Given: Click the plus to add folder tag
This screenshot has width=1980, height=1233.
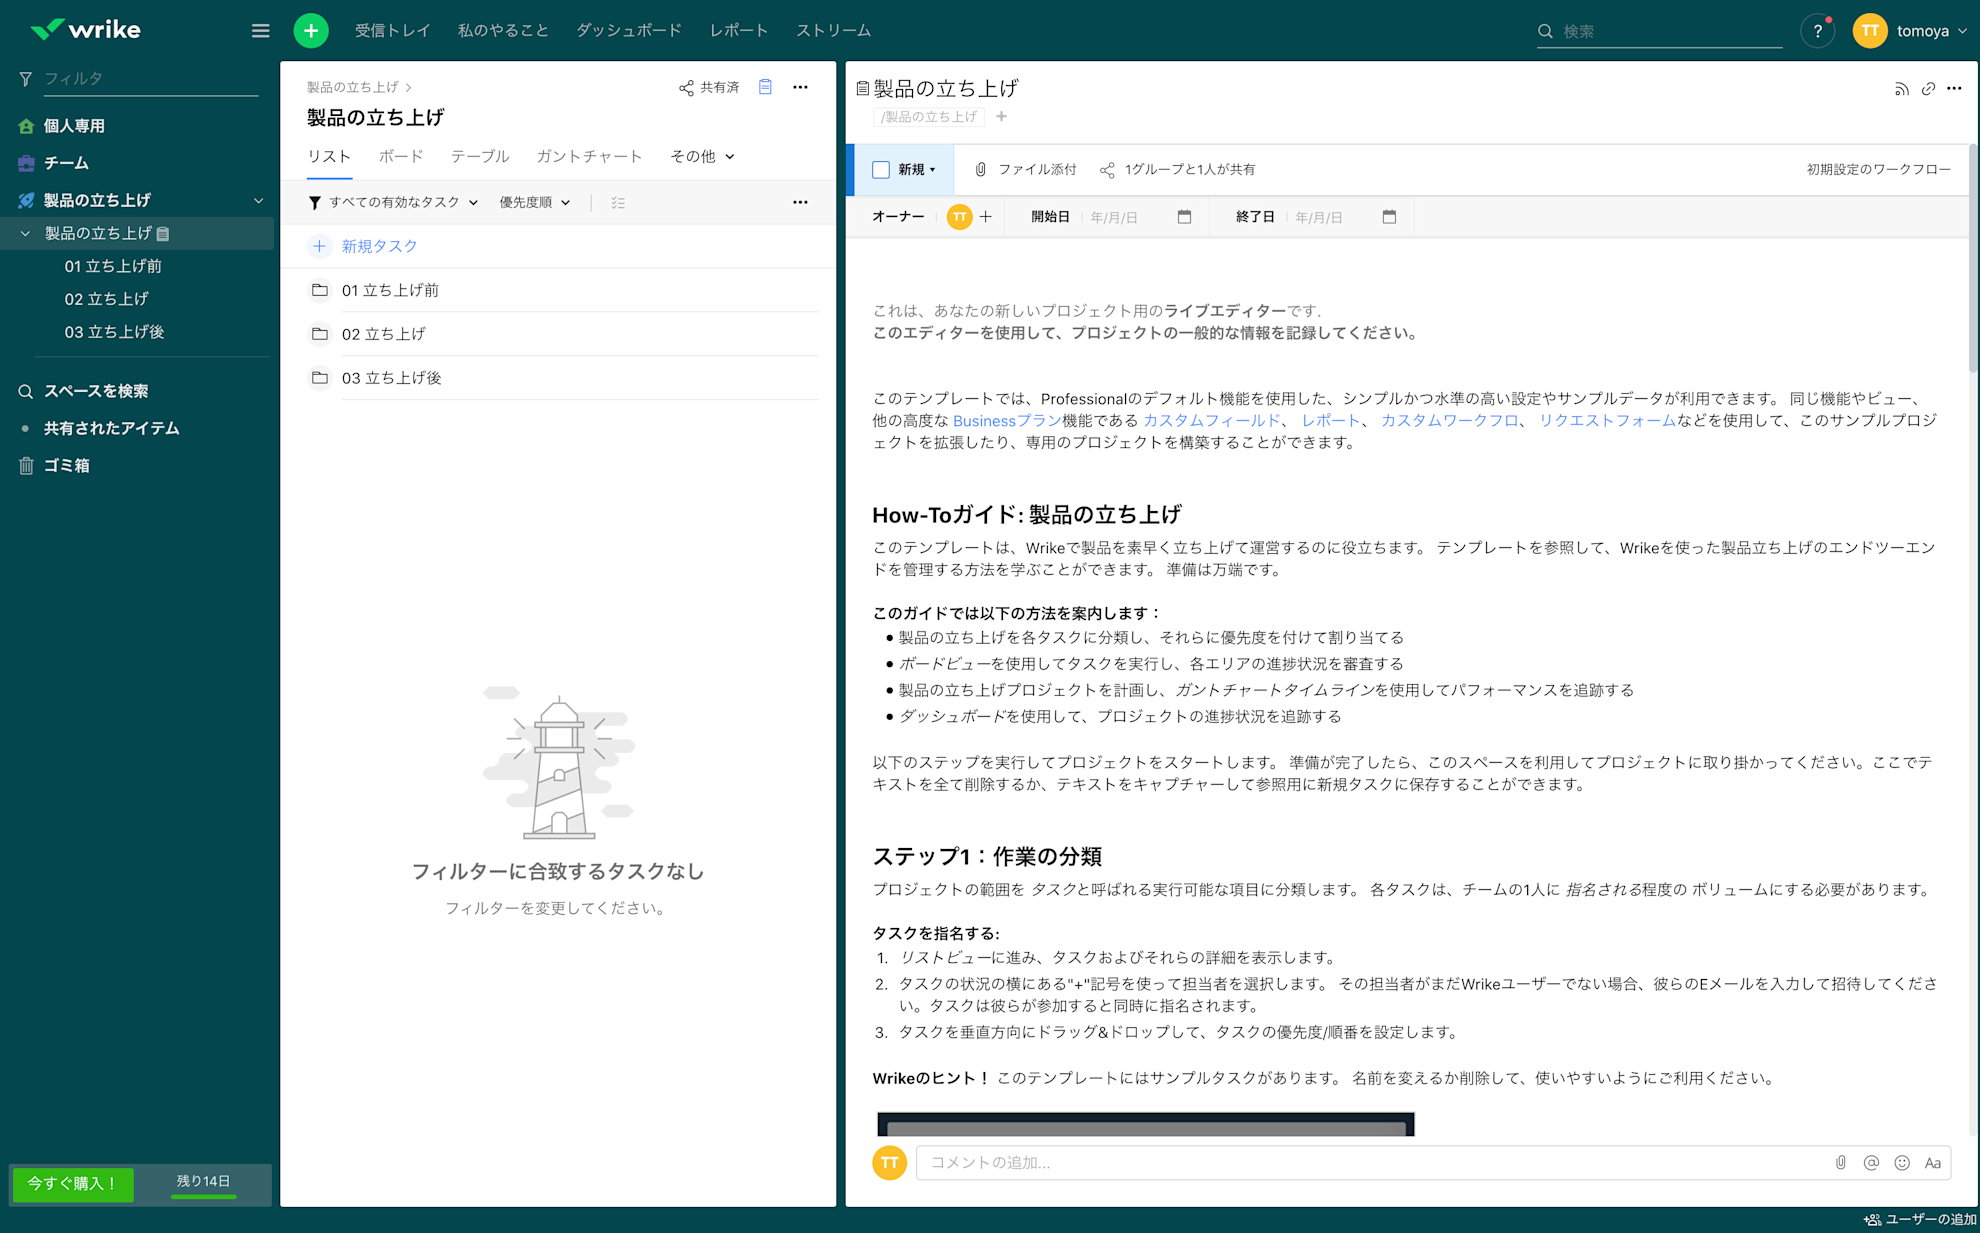Looking at the screenshot, I should [x=1001, y=117].
